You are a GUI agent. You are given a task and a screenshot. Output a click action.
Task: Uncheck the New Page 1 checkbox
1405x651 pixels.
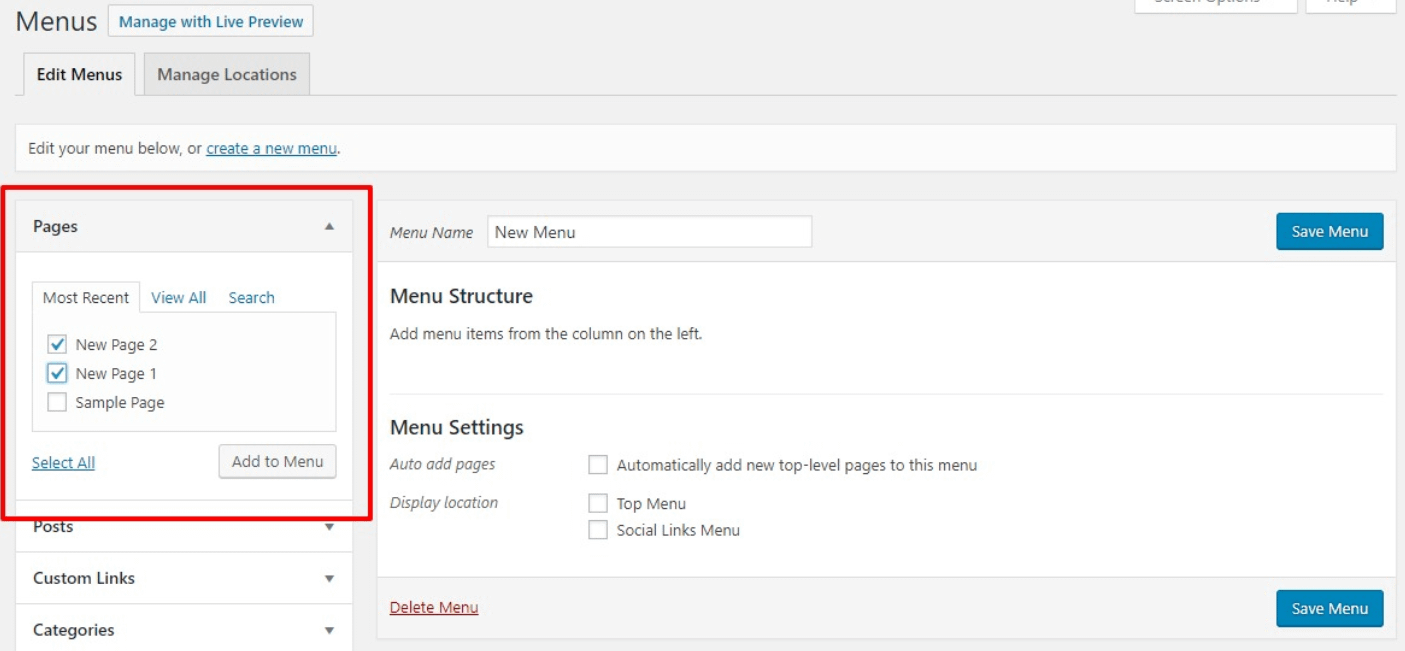pos(57,373)
